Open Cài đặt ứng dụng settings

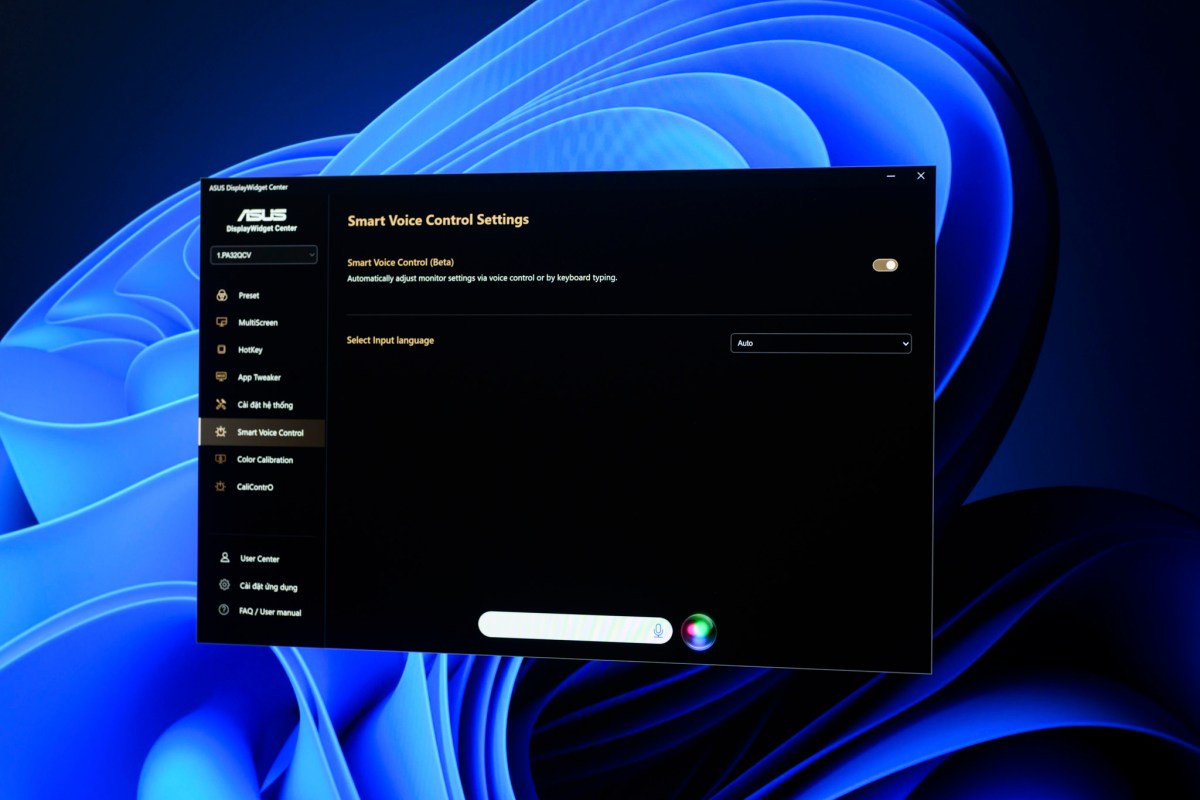coord(268,585)
